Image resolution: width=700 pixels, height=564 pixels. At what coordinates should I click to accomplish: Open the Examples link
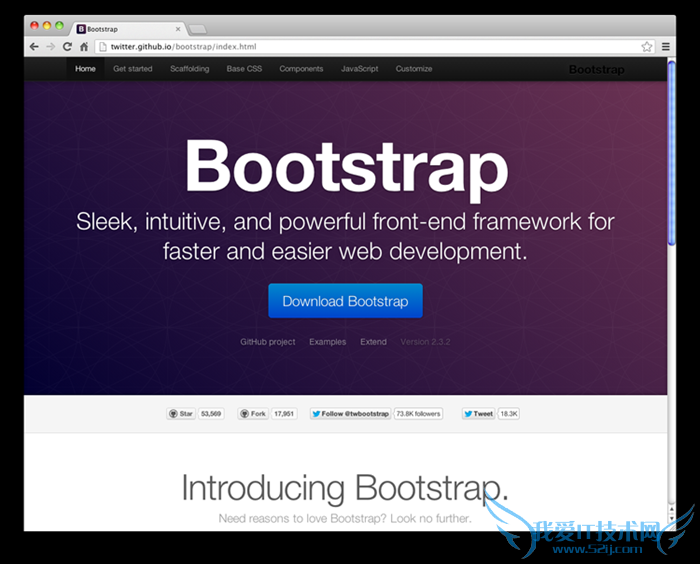(x=328, y=342)
